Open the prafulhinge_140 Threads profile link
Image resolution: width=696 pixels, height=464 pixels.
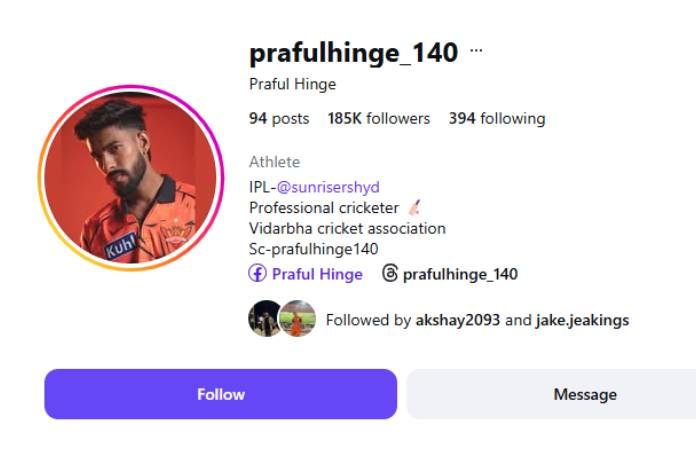click(x=460, y=274)
